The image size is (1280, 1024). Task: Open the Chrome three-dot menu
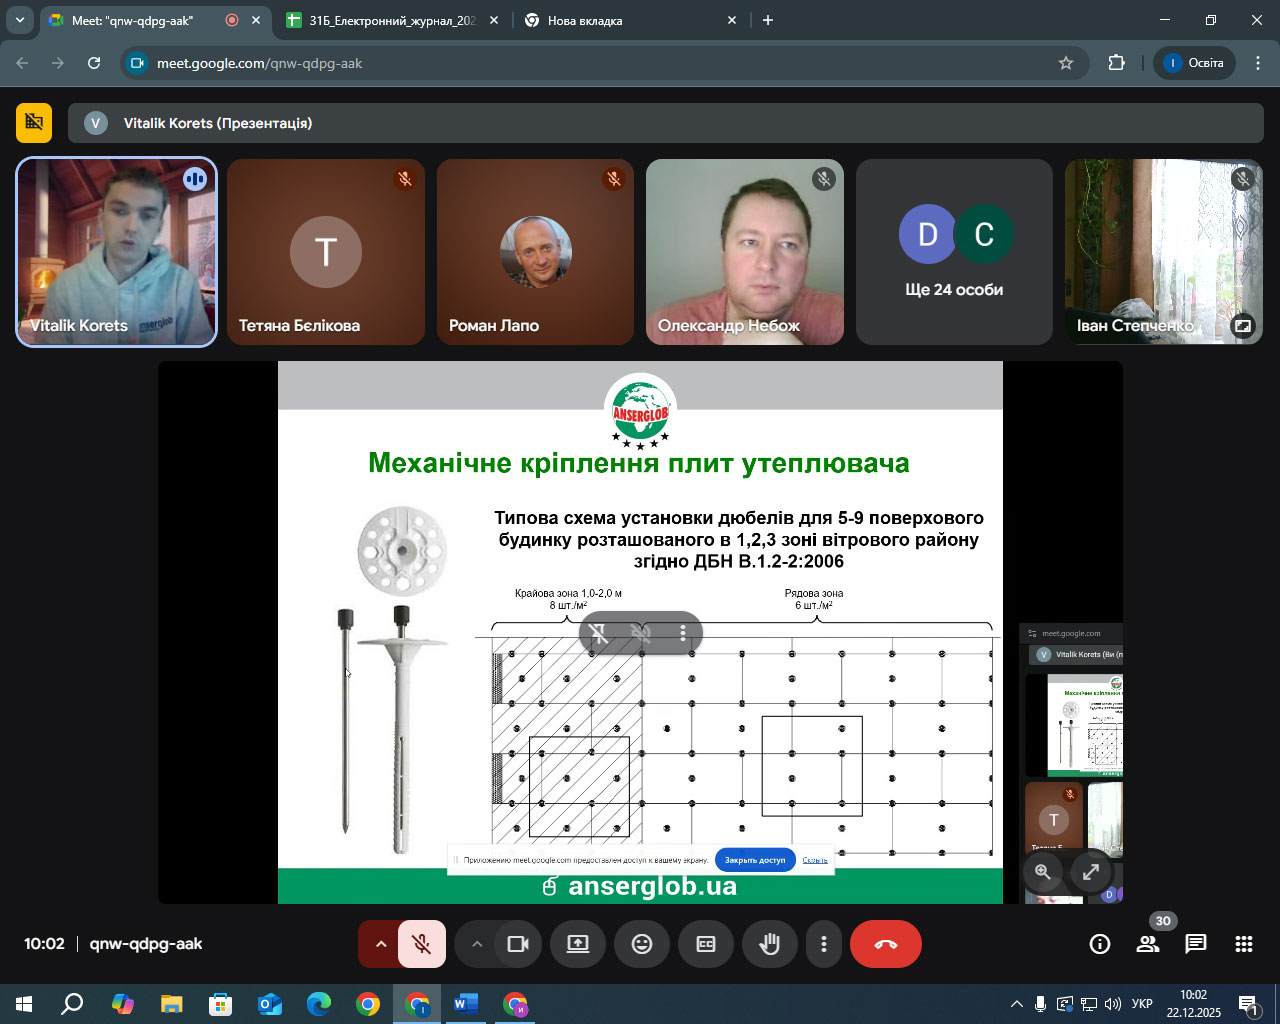point(1258,63)
